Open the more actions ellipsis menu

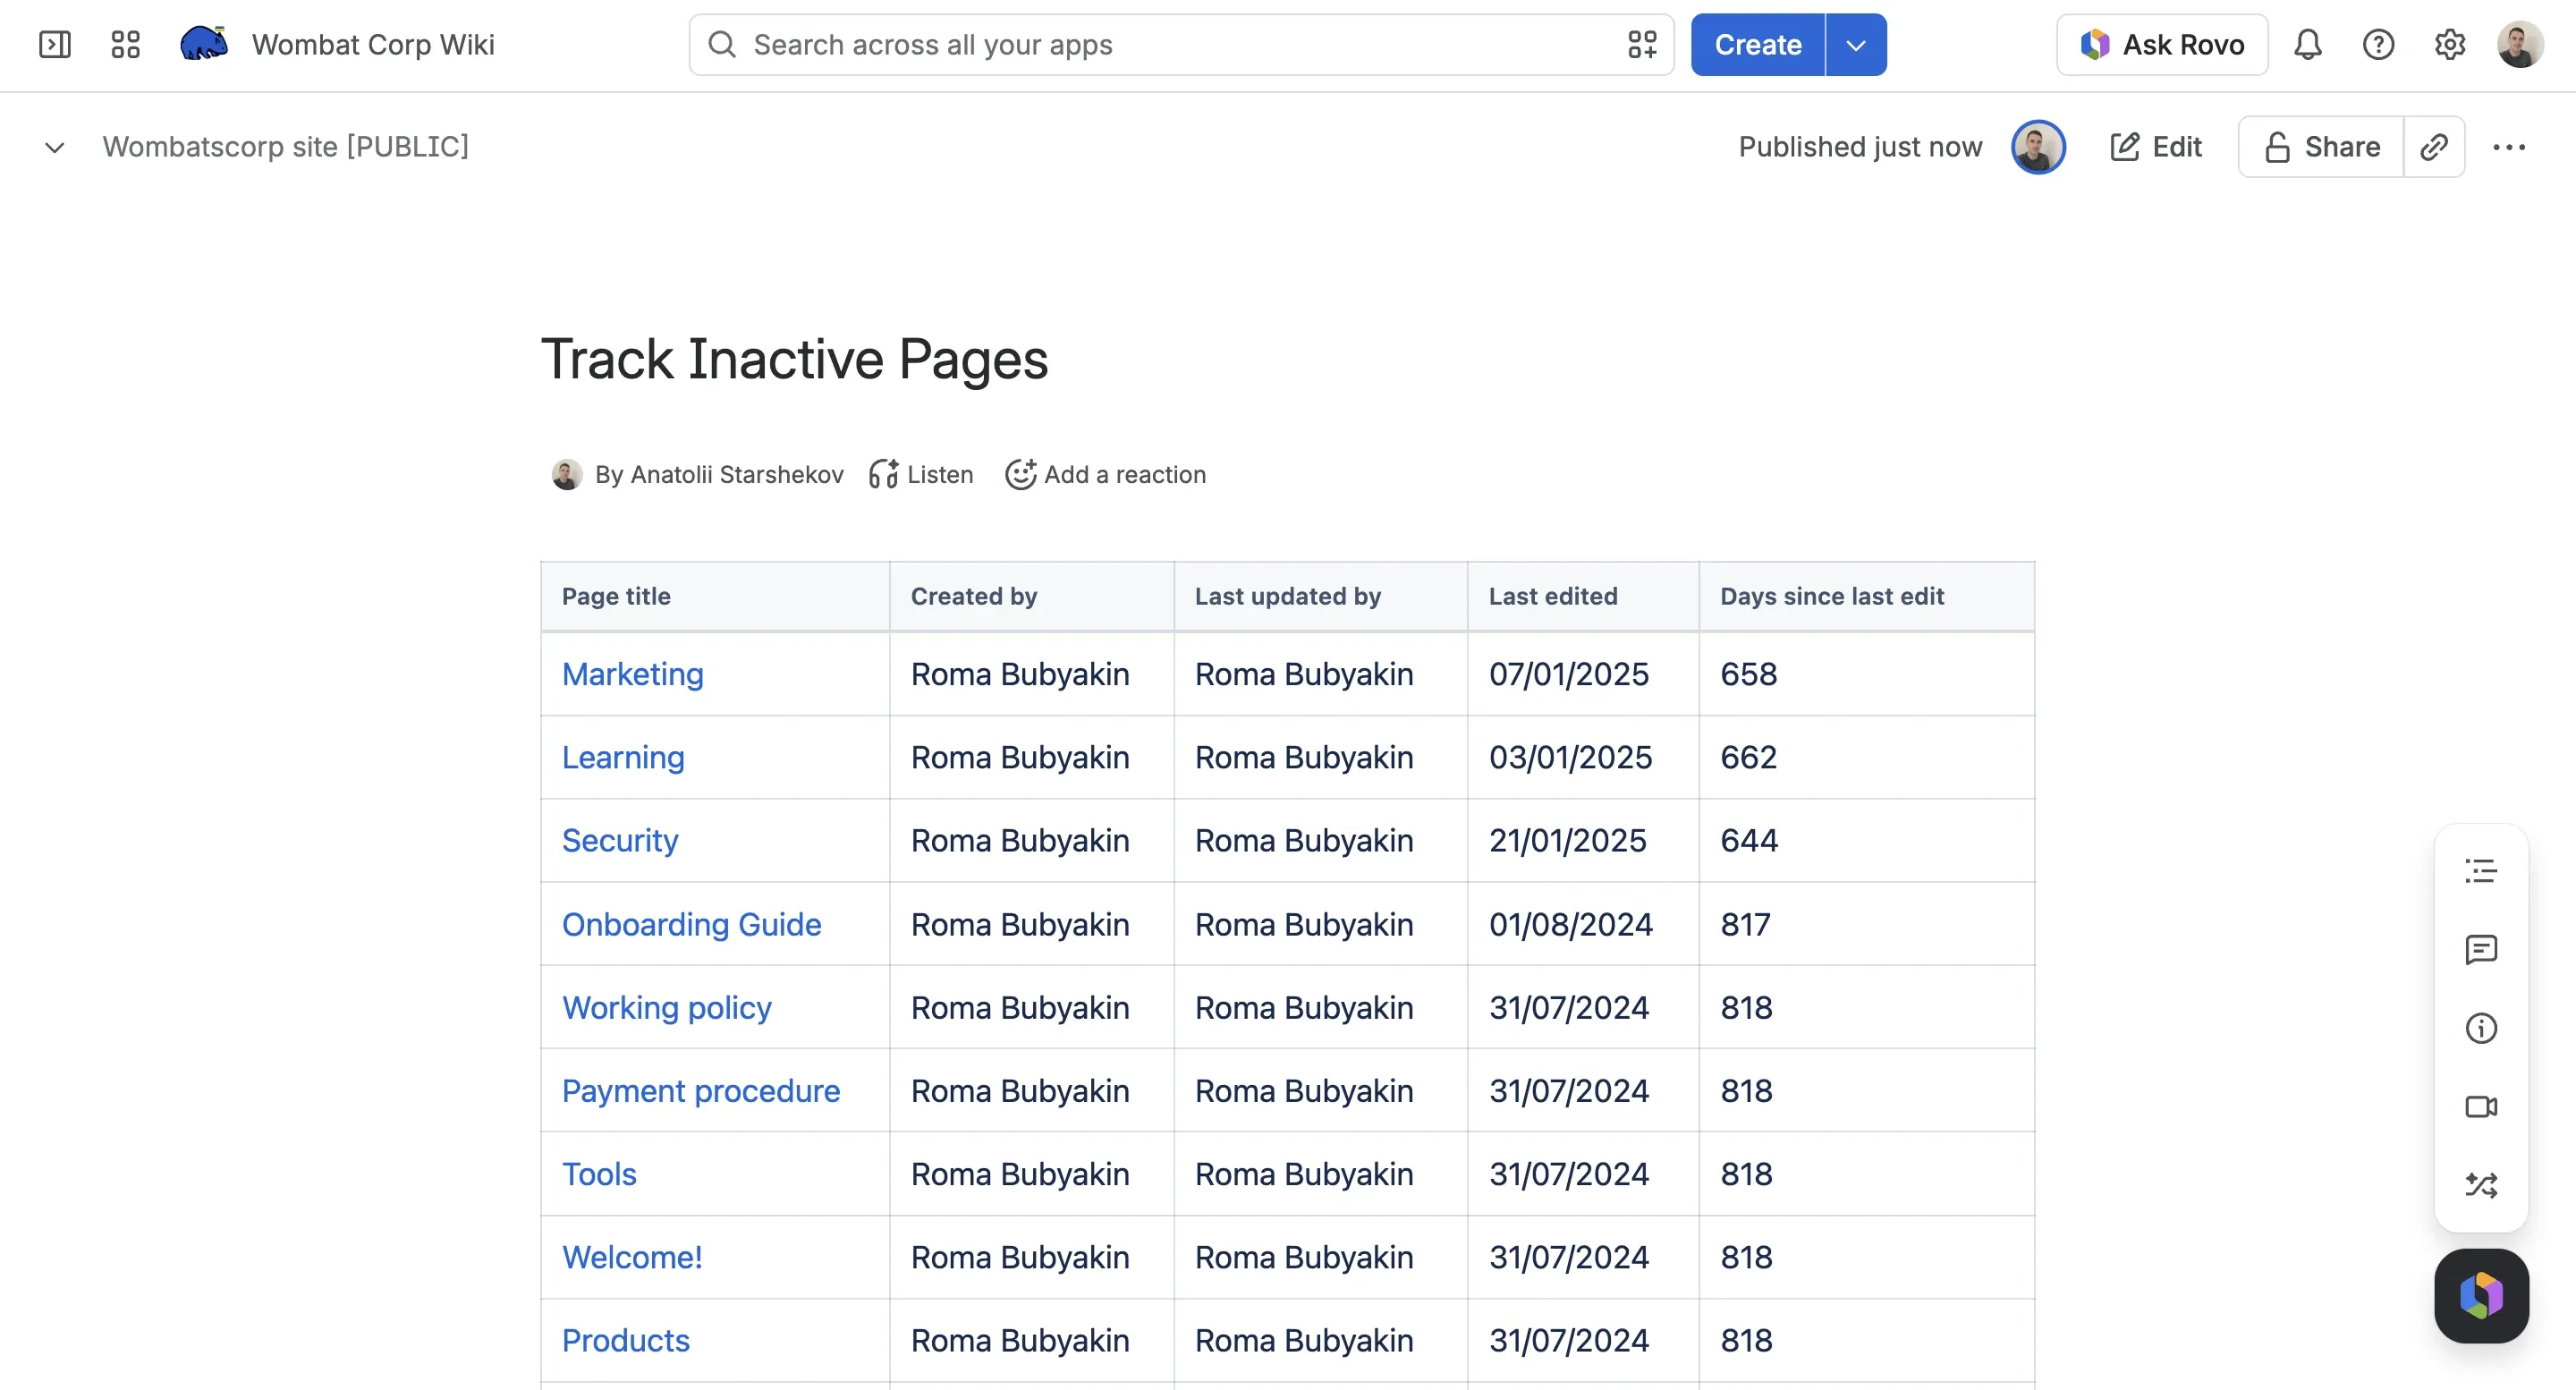pyautogui.click(x=2509, y=147)
